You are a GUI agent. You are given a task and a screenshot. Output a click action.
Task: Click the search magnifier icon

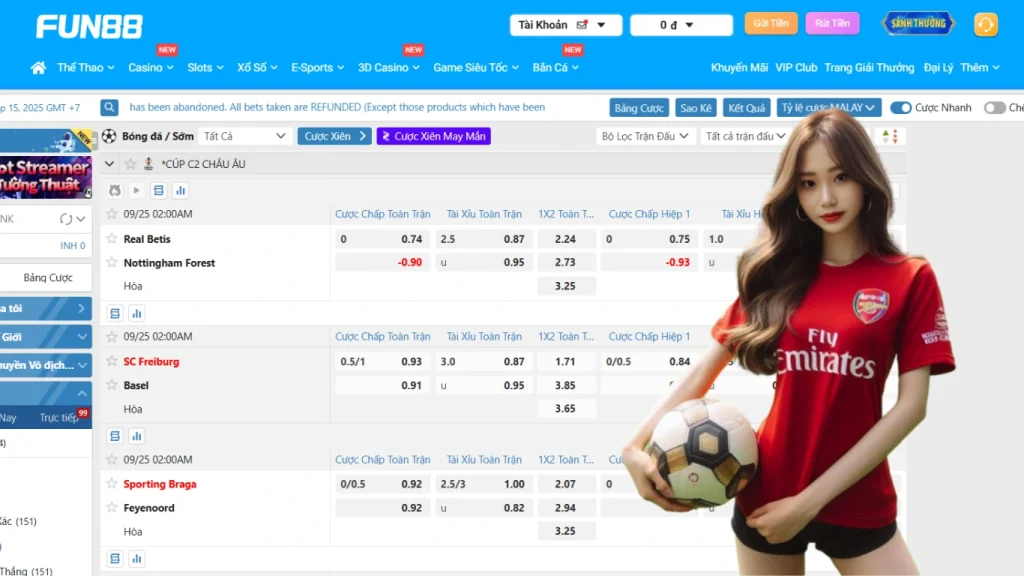(109, 107)
